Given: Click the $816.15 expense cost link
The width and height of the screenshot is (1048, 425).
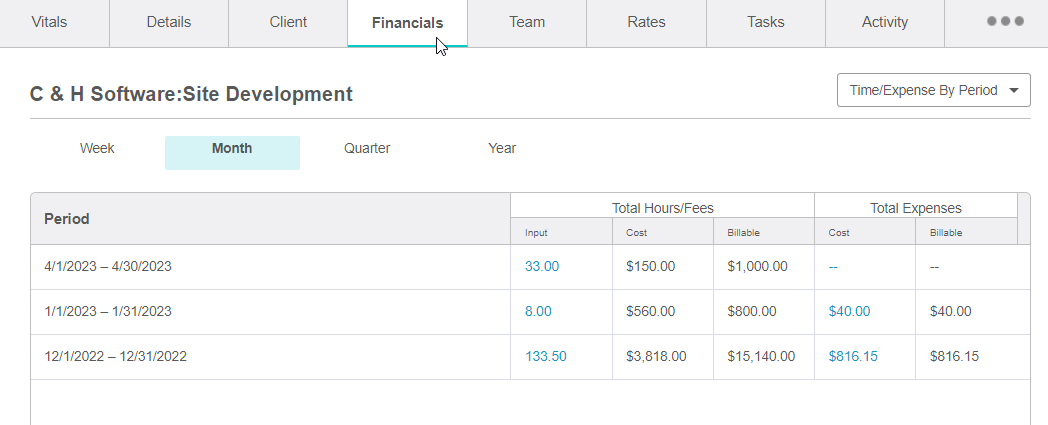Looking at the screenshot, I should click(853, 357).
